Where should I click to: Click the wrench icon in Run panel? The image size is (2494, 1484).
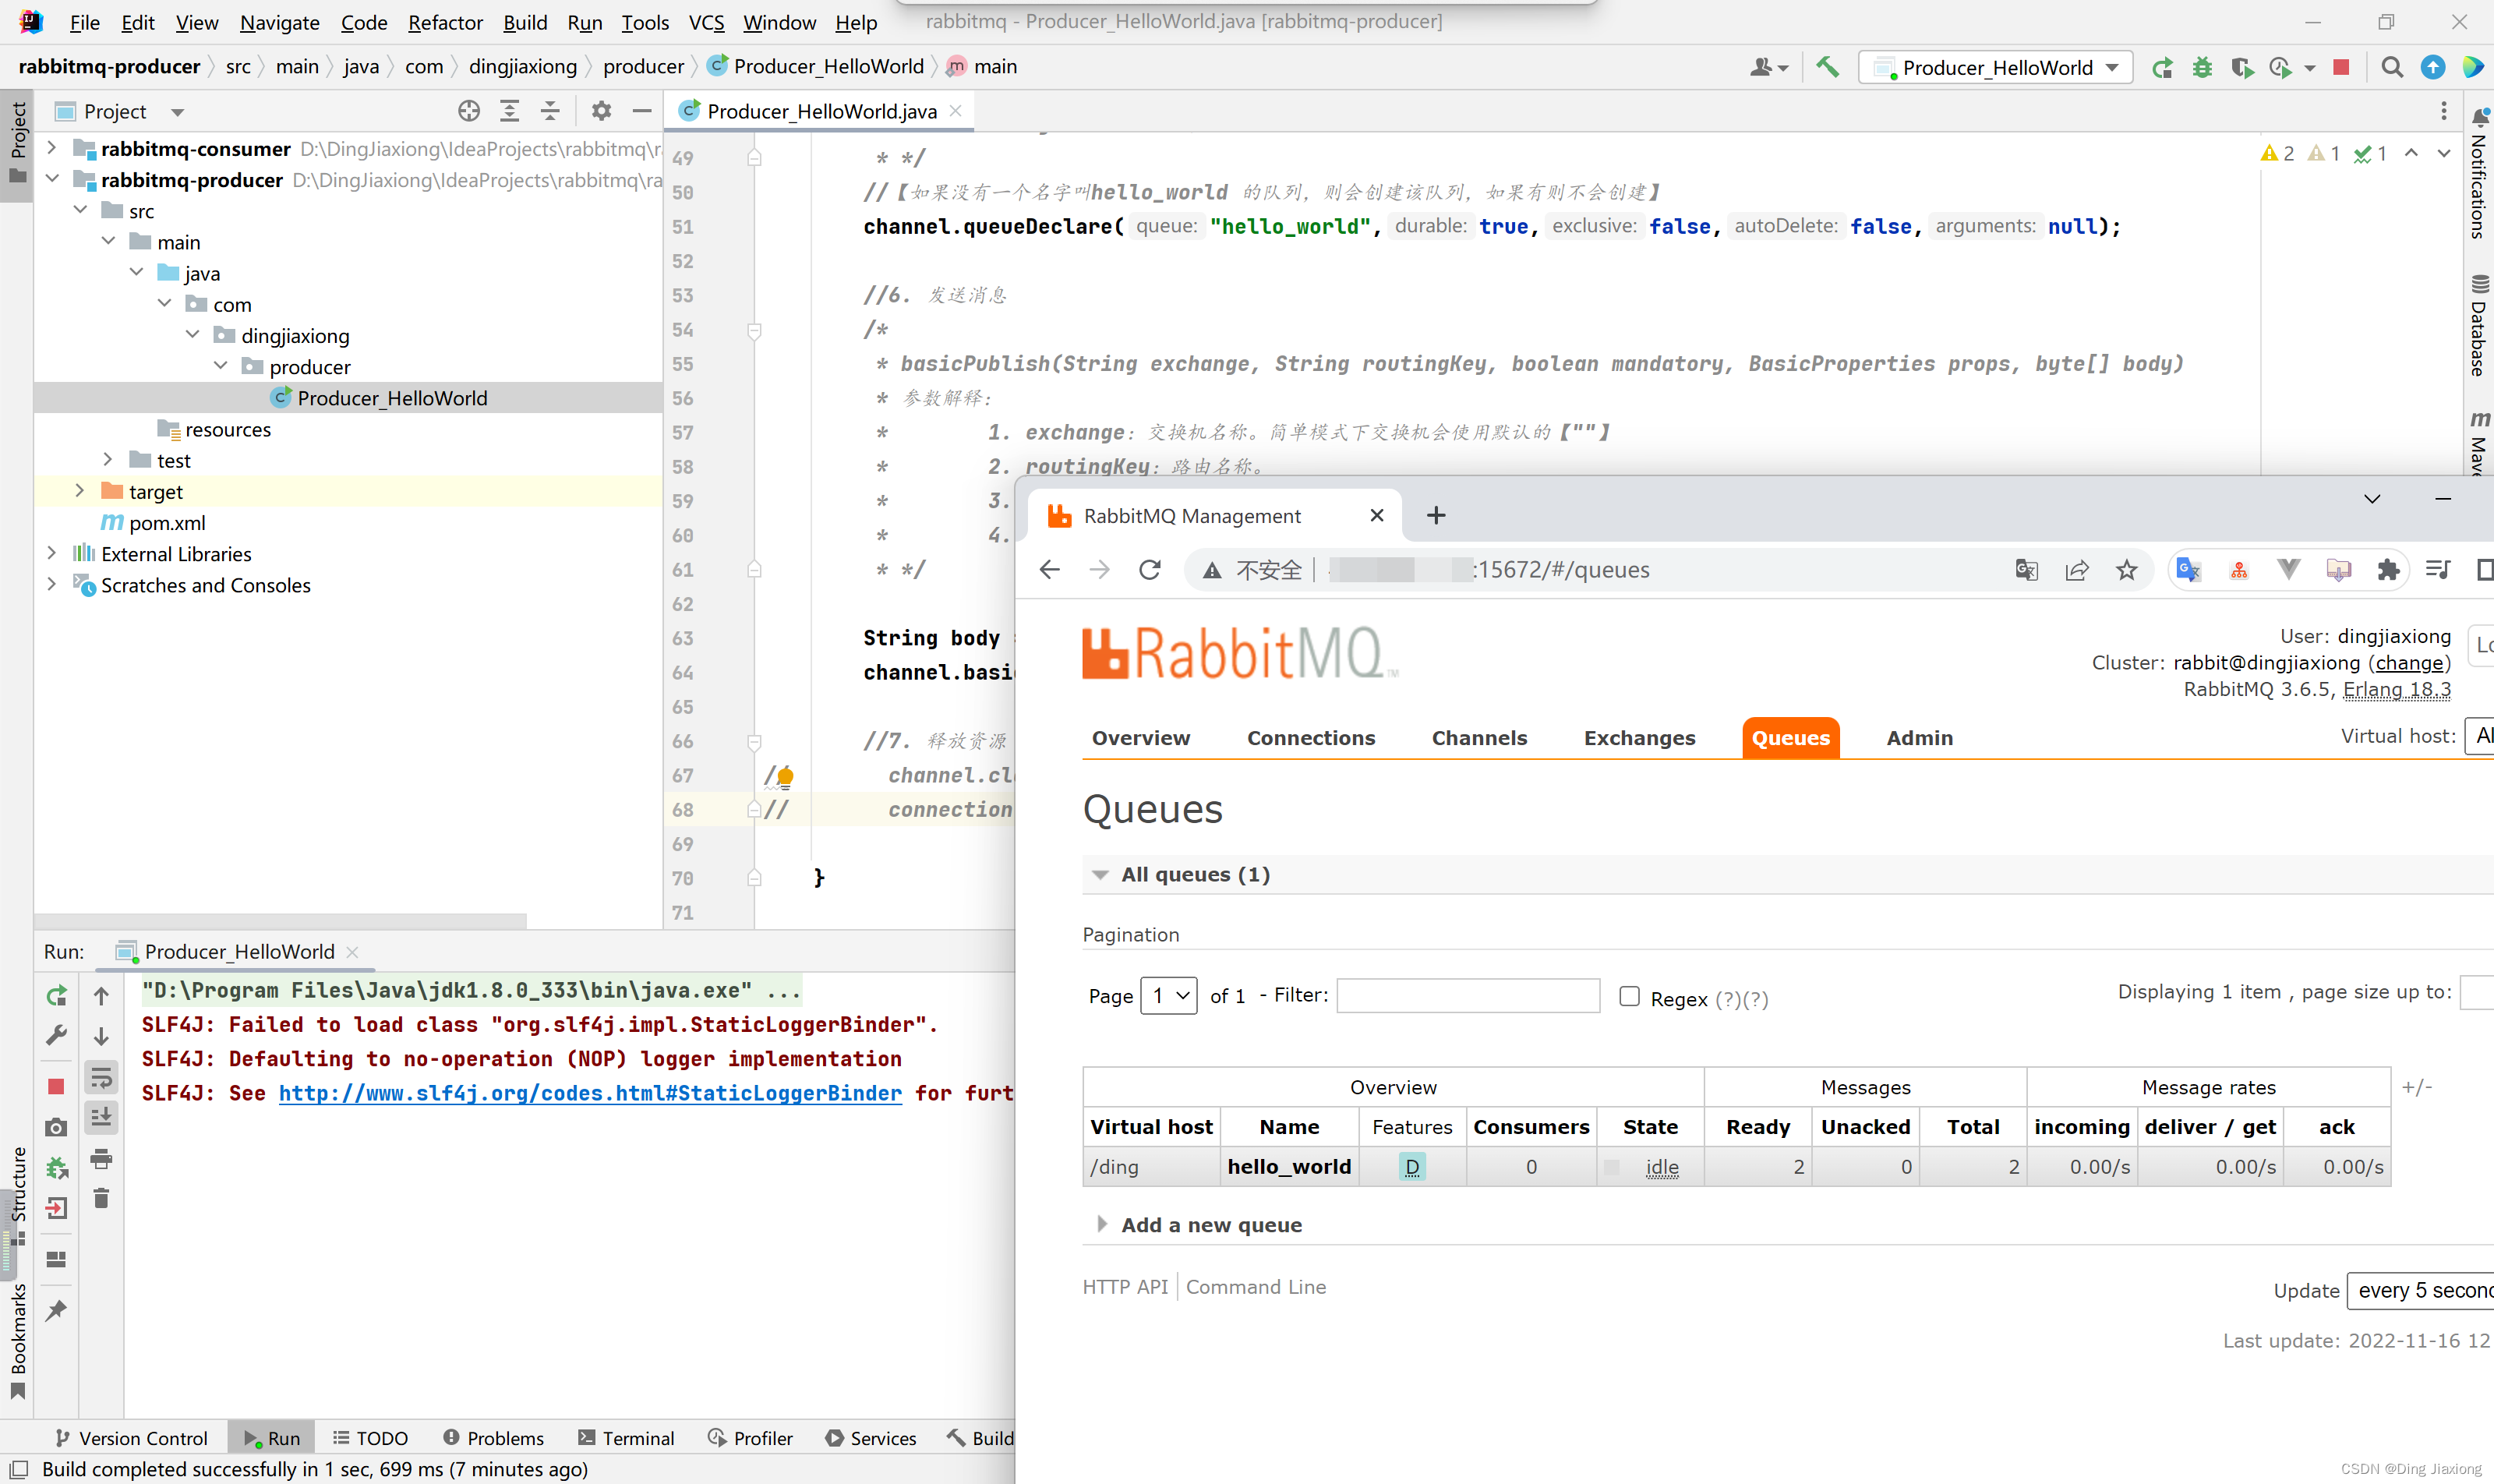pos(56,1036)
